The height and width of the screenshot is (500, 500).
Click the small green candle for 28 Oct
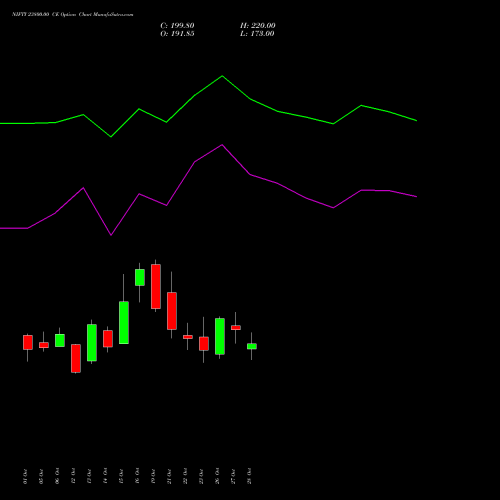252,346
